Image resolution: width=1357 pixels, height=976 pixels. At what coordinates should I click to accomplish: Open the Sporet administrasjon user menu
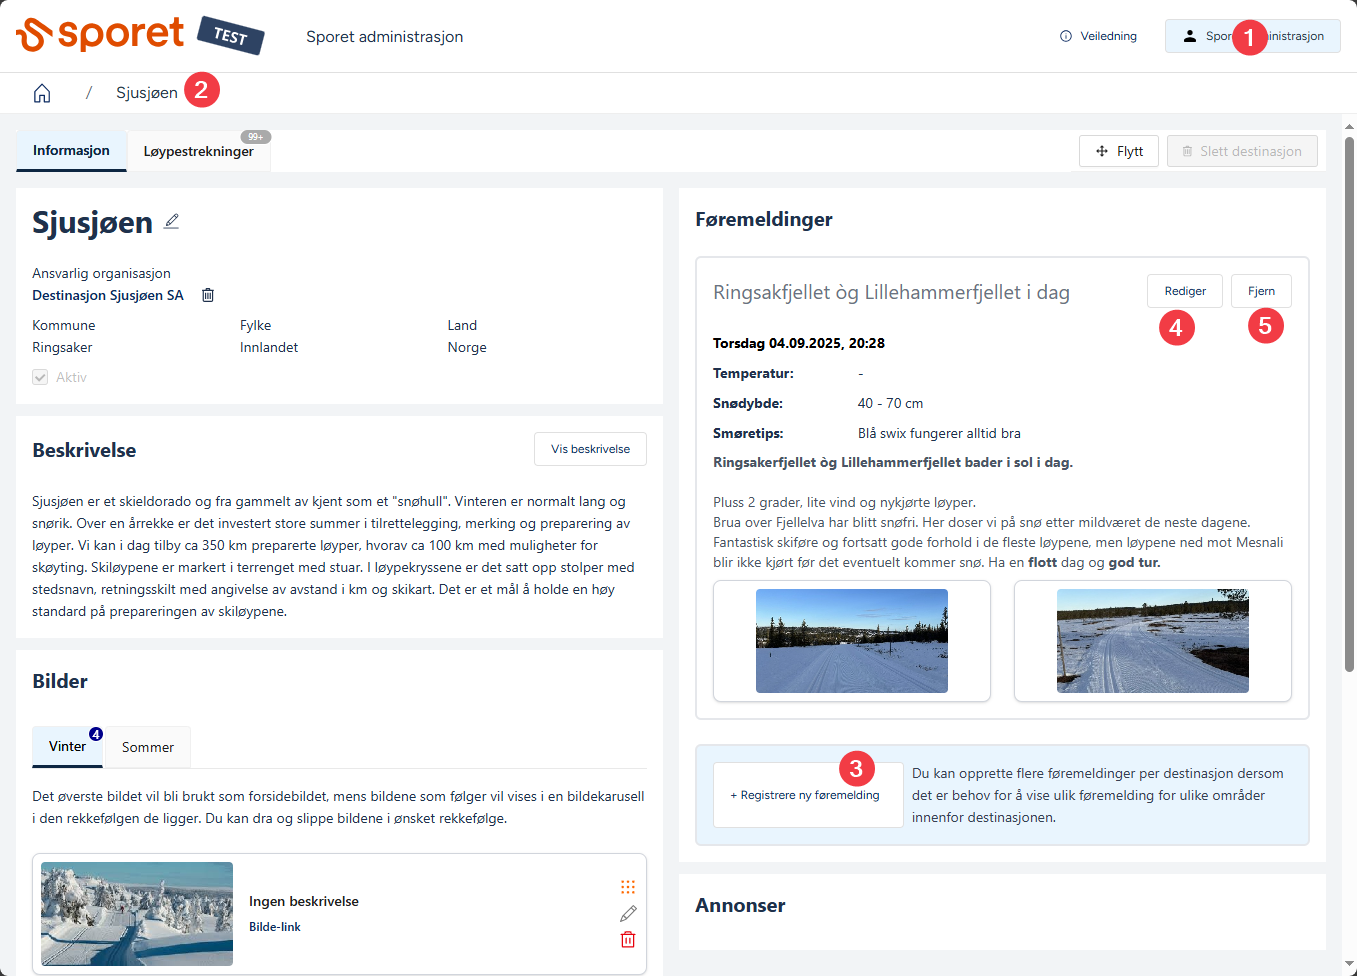(1252, 36)
